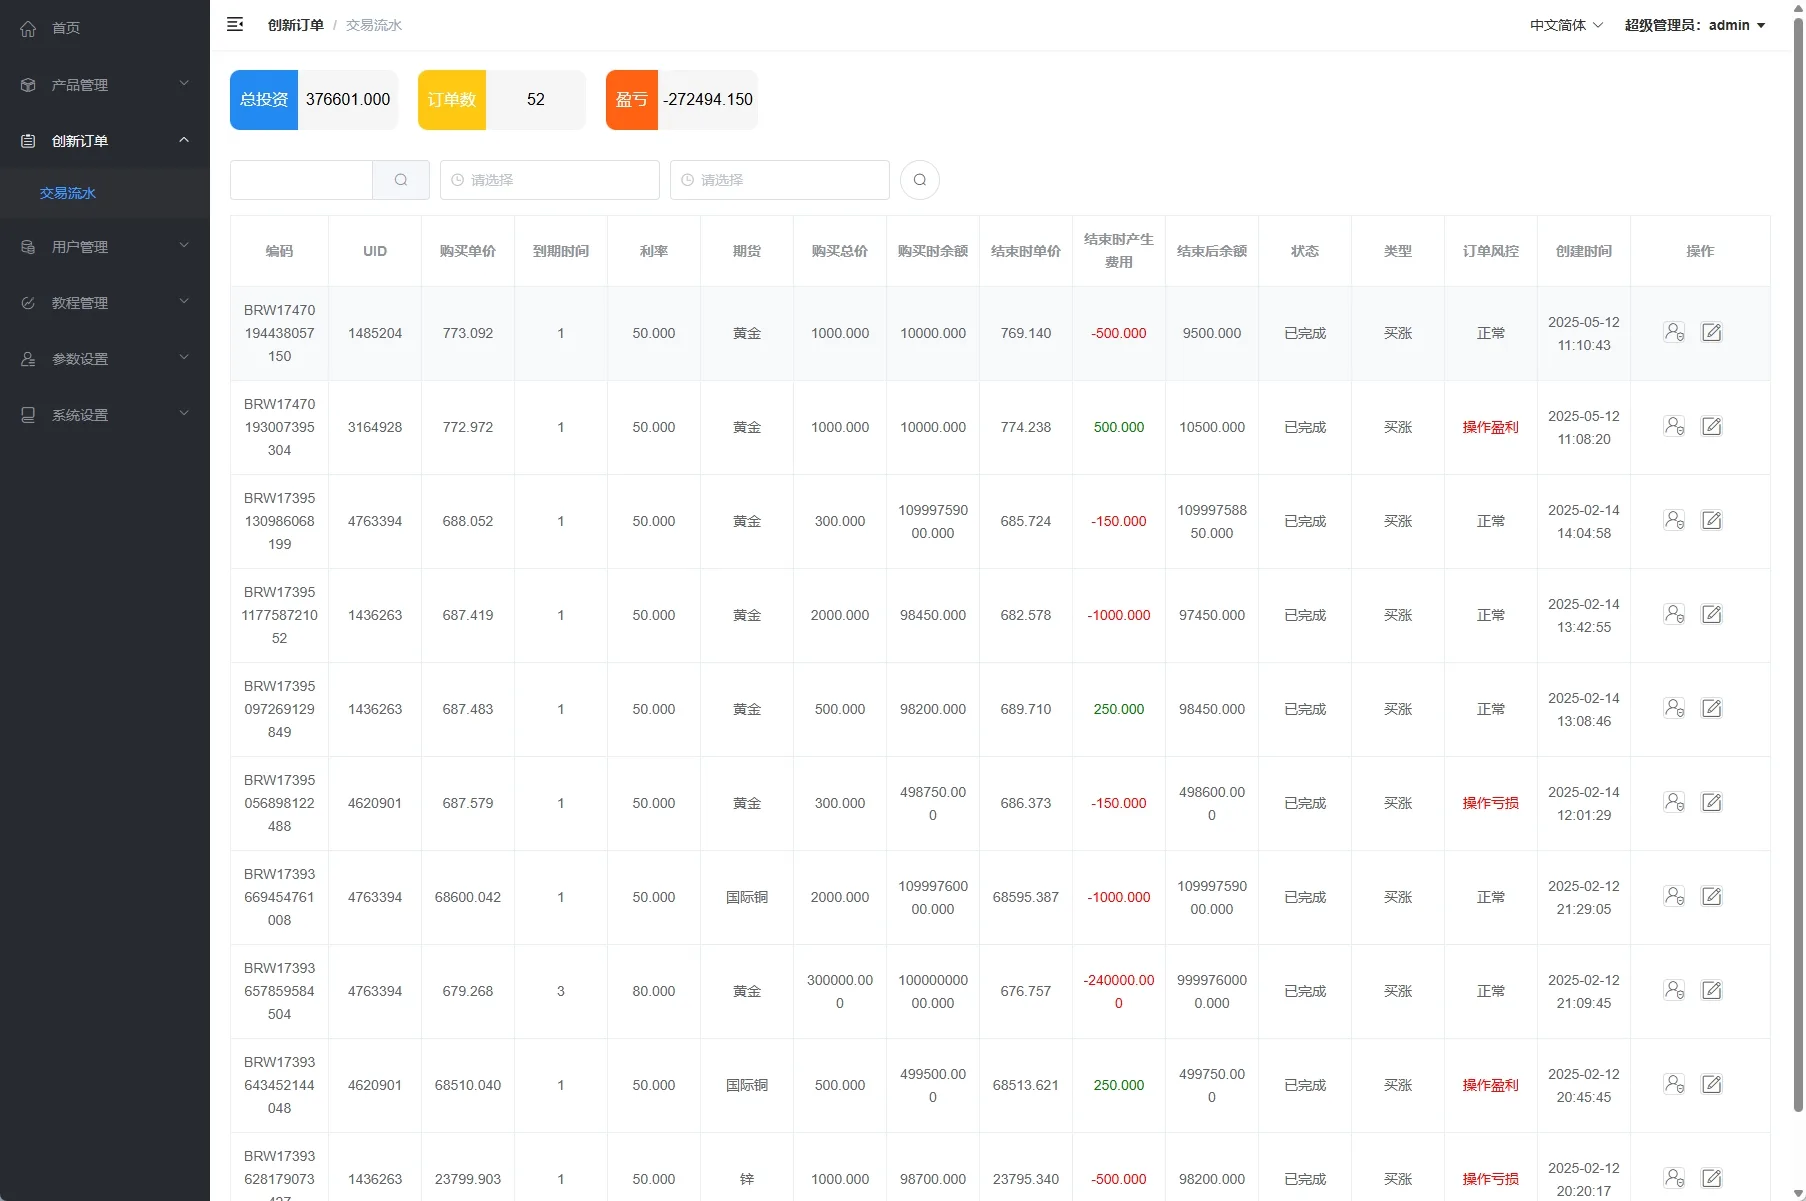
Task: Collapse the sidebar with the hamburger icon
Action: click(235, 25)
